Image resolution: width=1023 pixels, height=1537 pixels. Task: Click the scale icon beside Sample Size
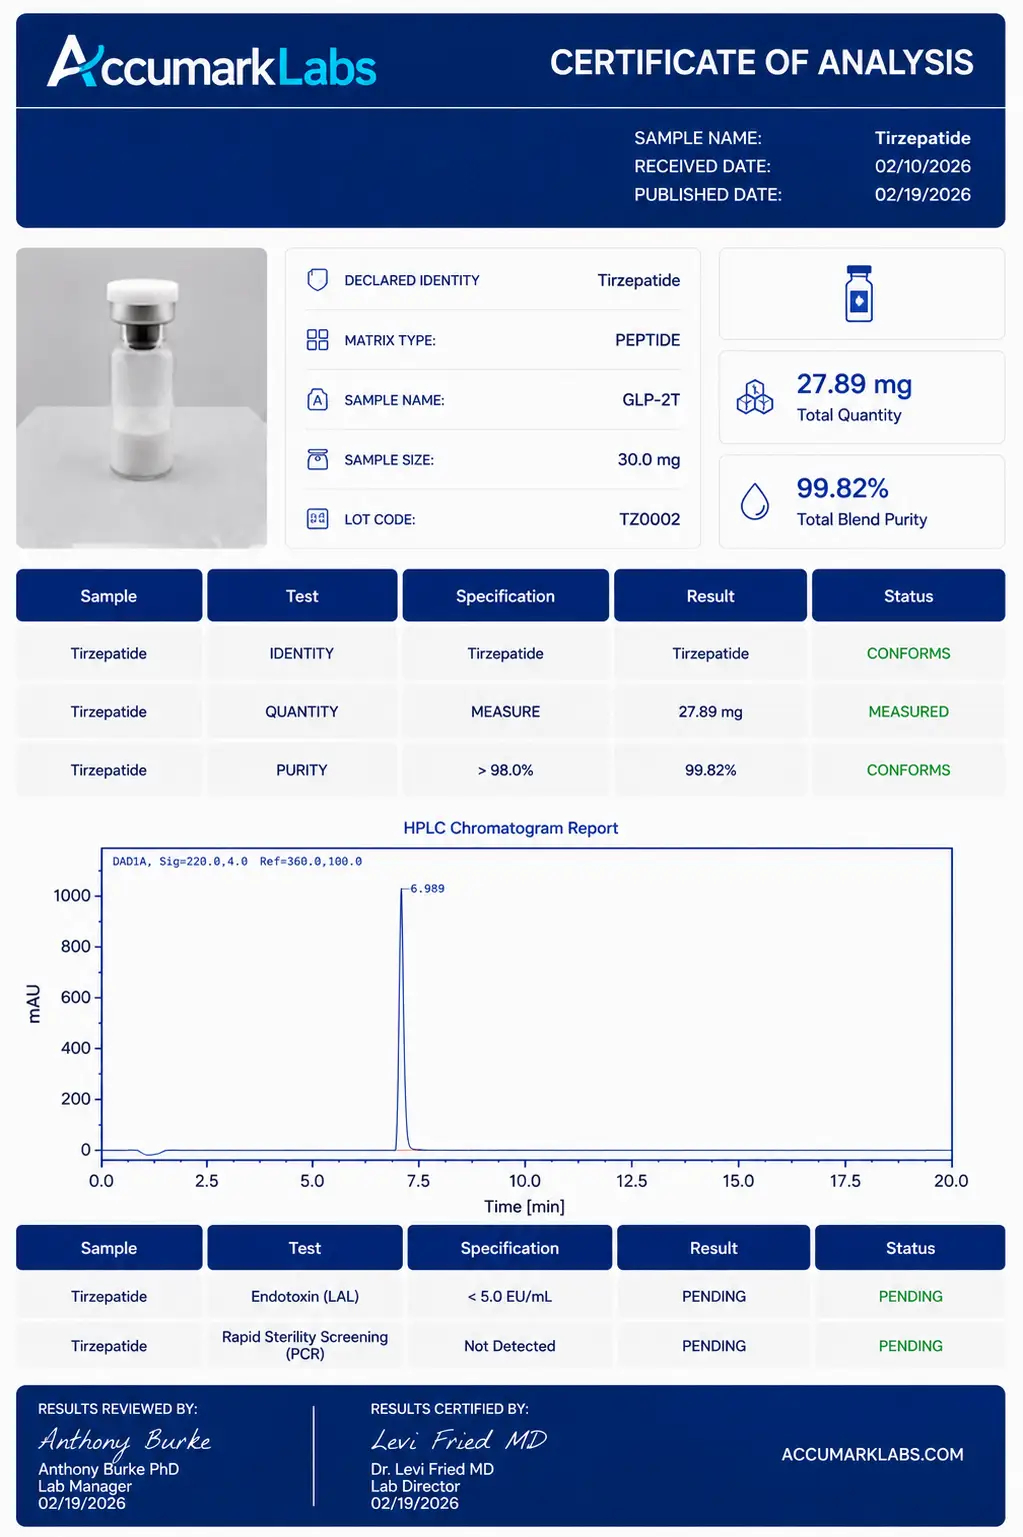(317, 459)
